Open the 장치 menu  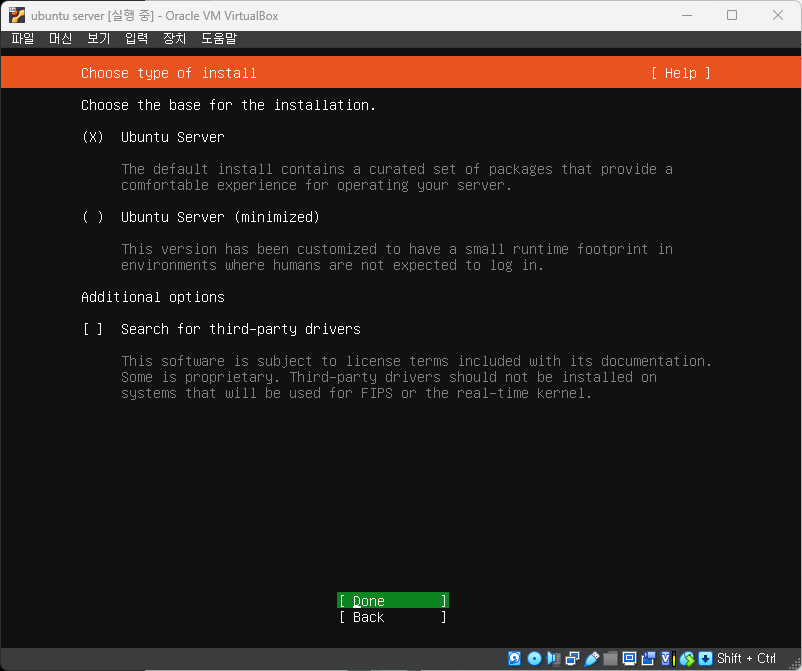click(x=174, y=38)
